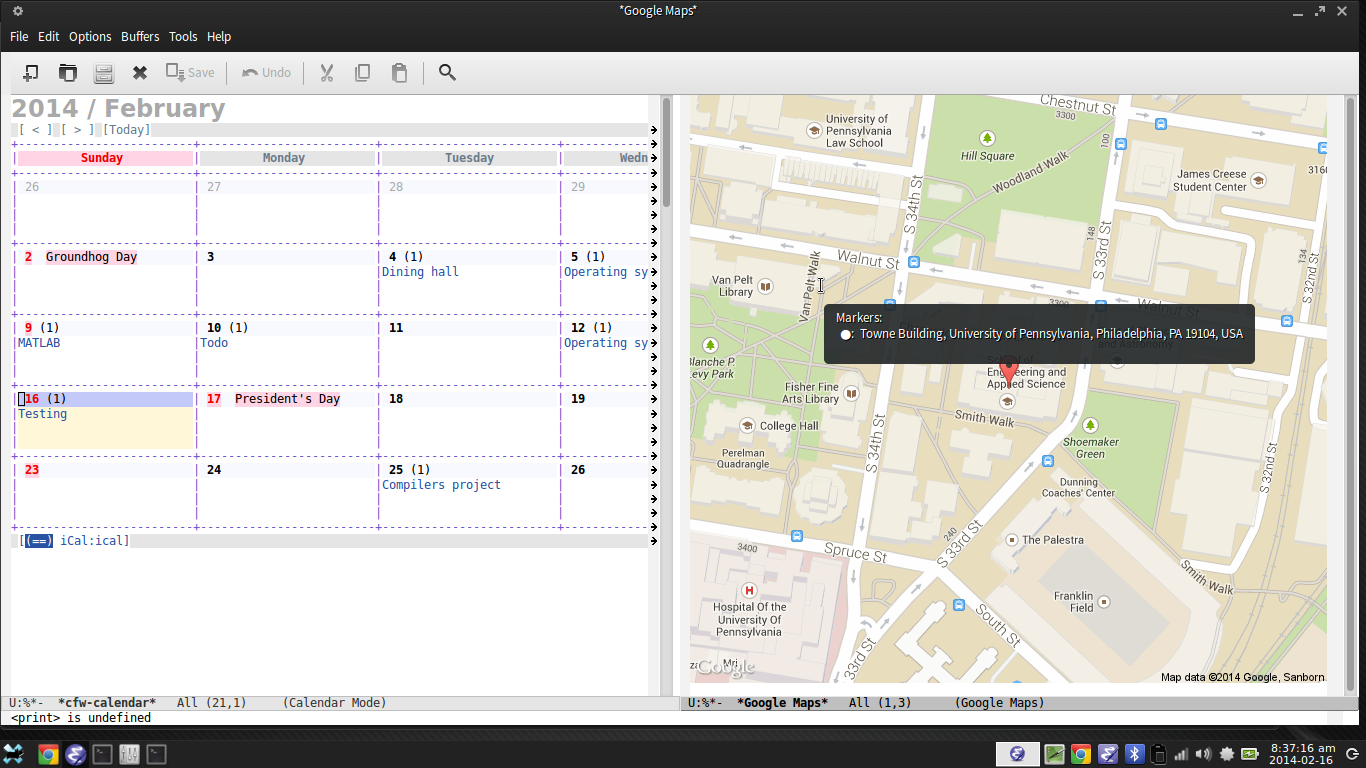Click the New File toolbar icon
The image size is (1366, 768).
tap(30, 72)
